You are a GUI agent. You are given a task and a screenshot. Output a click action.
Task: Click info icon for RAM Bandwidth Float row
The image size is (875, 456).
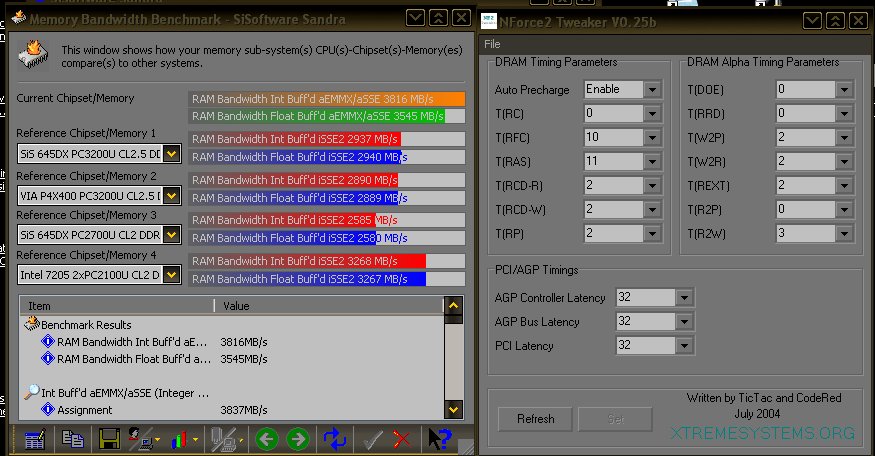pos(48,358)
